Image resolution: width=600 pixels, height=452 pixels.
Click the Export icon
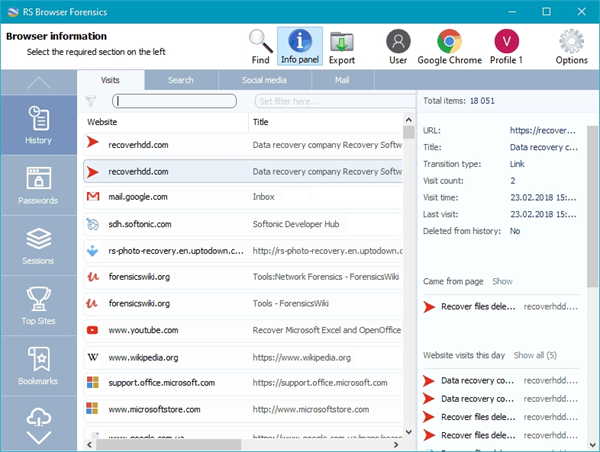point(343,46)
